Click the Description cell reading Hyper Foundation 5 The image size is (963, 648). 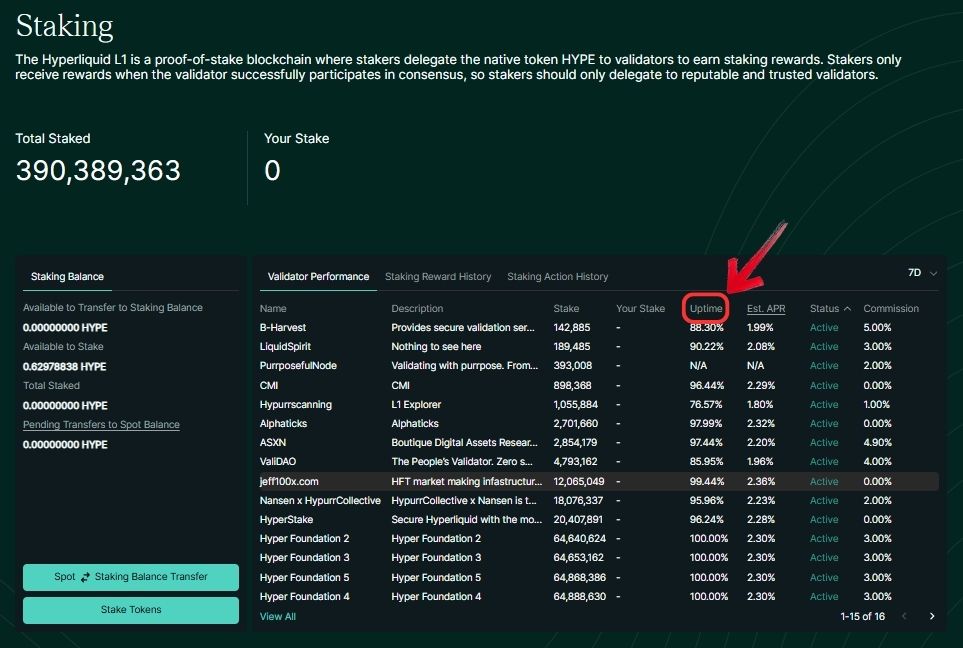point(436,577)
